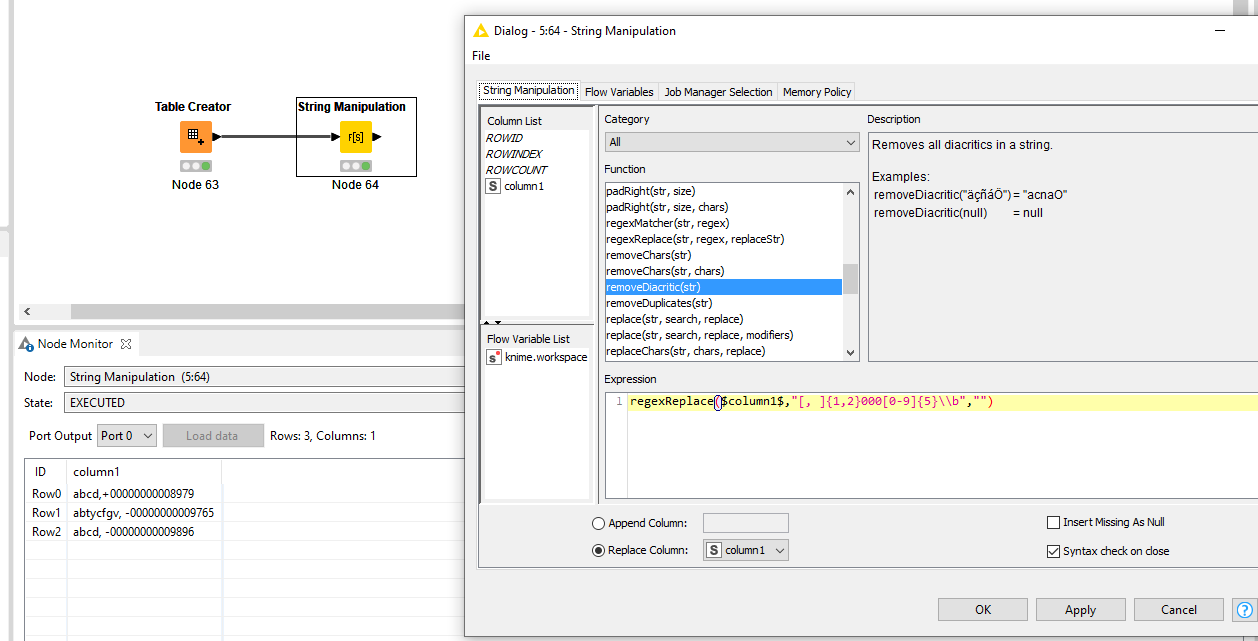Click the Cancel button
Image resolution: width=1258 pixels, height=641 pixels.
click(x=1178, y=609)
